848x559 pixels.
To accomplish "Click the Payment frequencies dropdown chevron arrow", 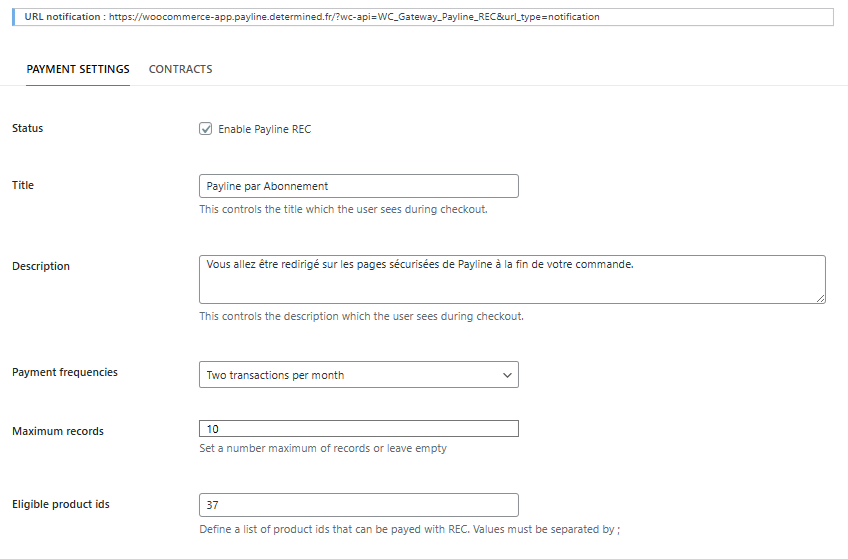I will coord(504,375).
